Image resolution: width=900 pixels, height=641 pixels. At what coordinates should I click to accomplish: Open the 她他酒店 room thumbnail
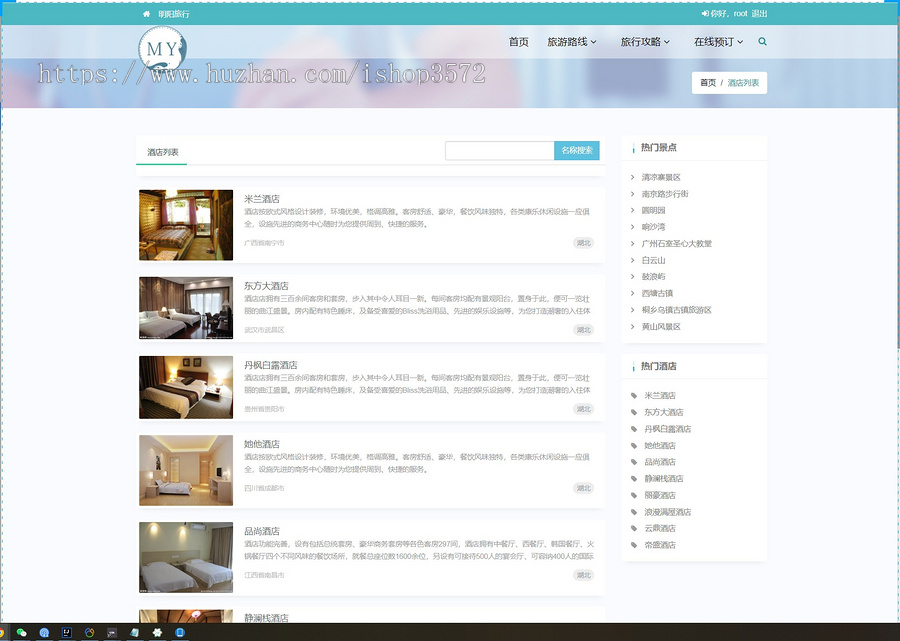tap(186, 471)
